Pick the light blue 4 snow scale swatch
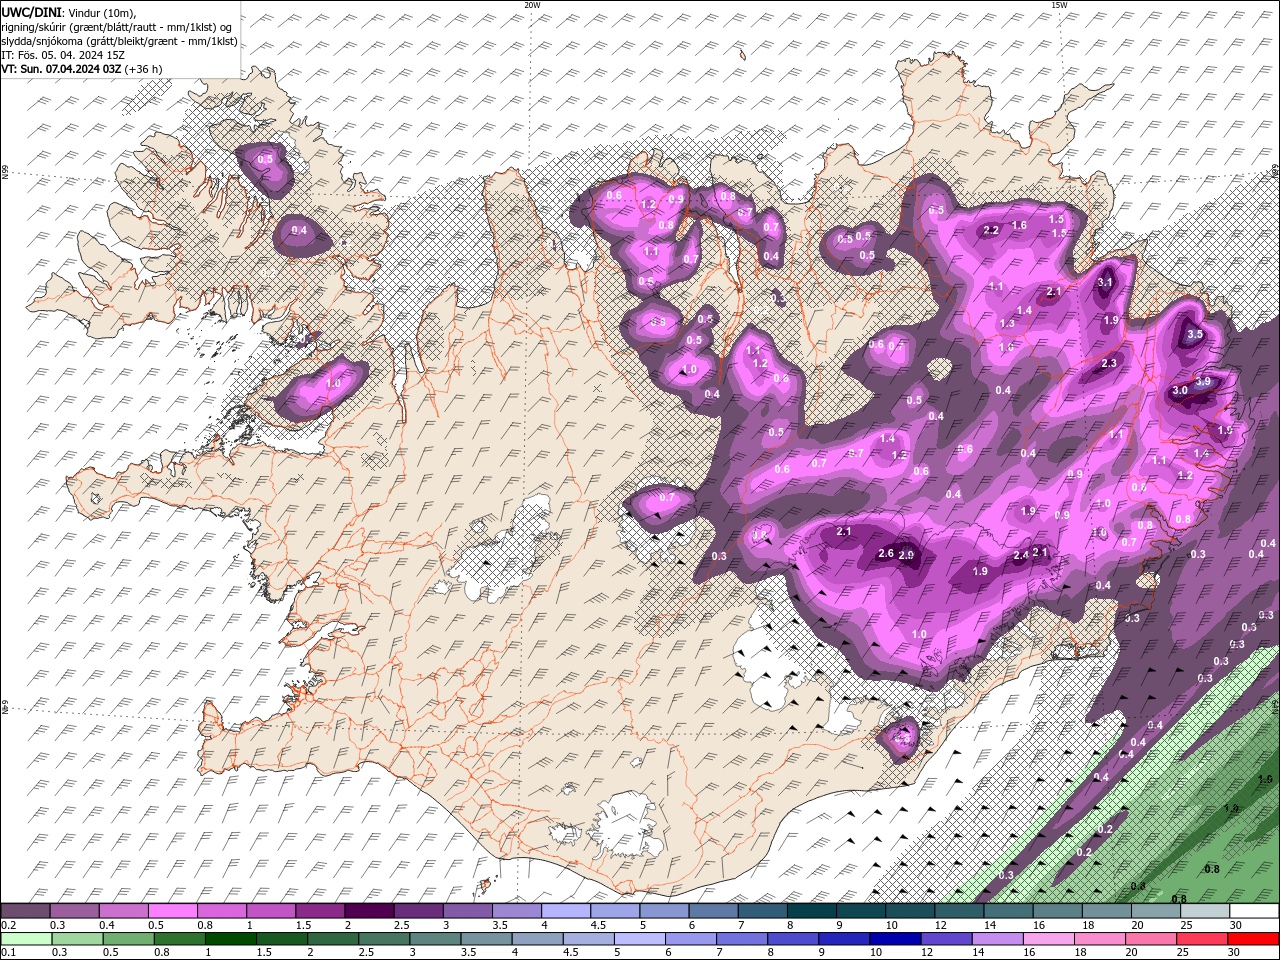The height and width of the screenshot is (960, 1280). tap(565, 911)
